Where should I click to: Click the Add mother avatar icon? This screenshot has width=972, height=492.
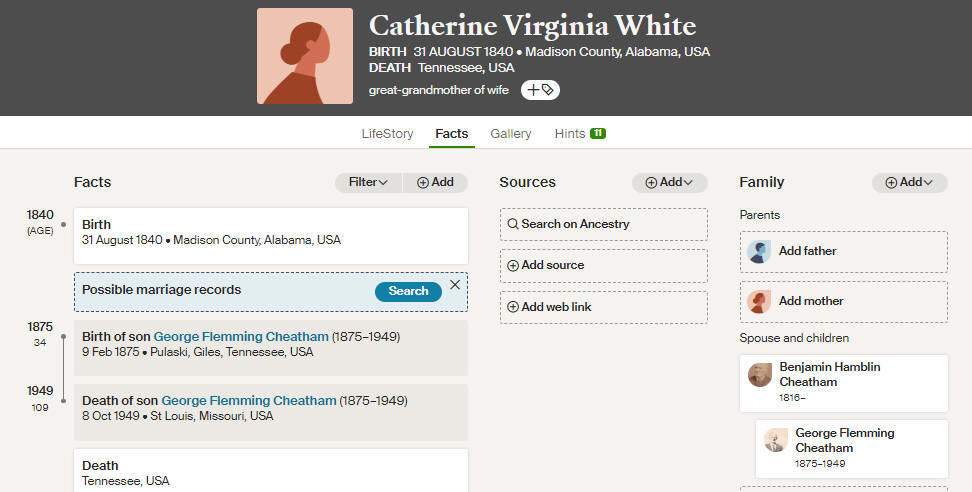759,302
